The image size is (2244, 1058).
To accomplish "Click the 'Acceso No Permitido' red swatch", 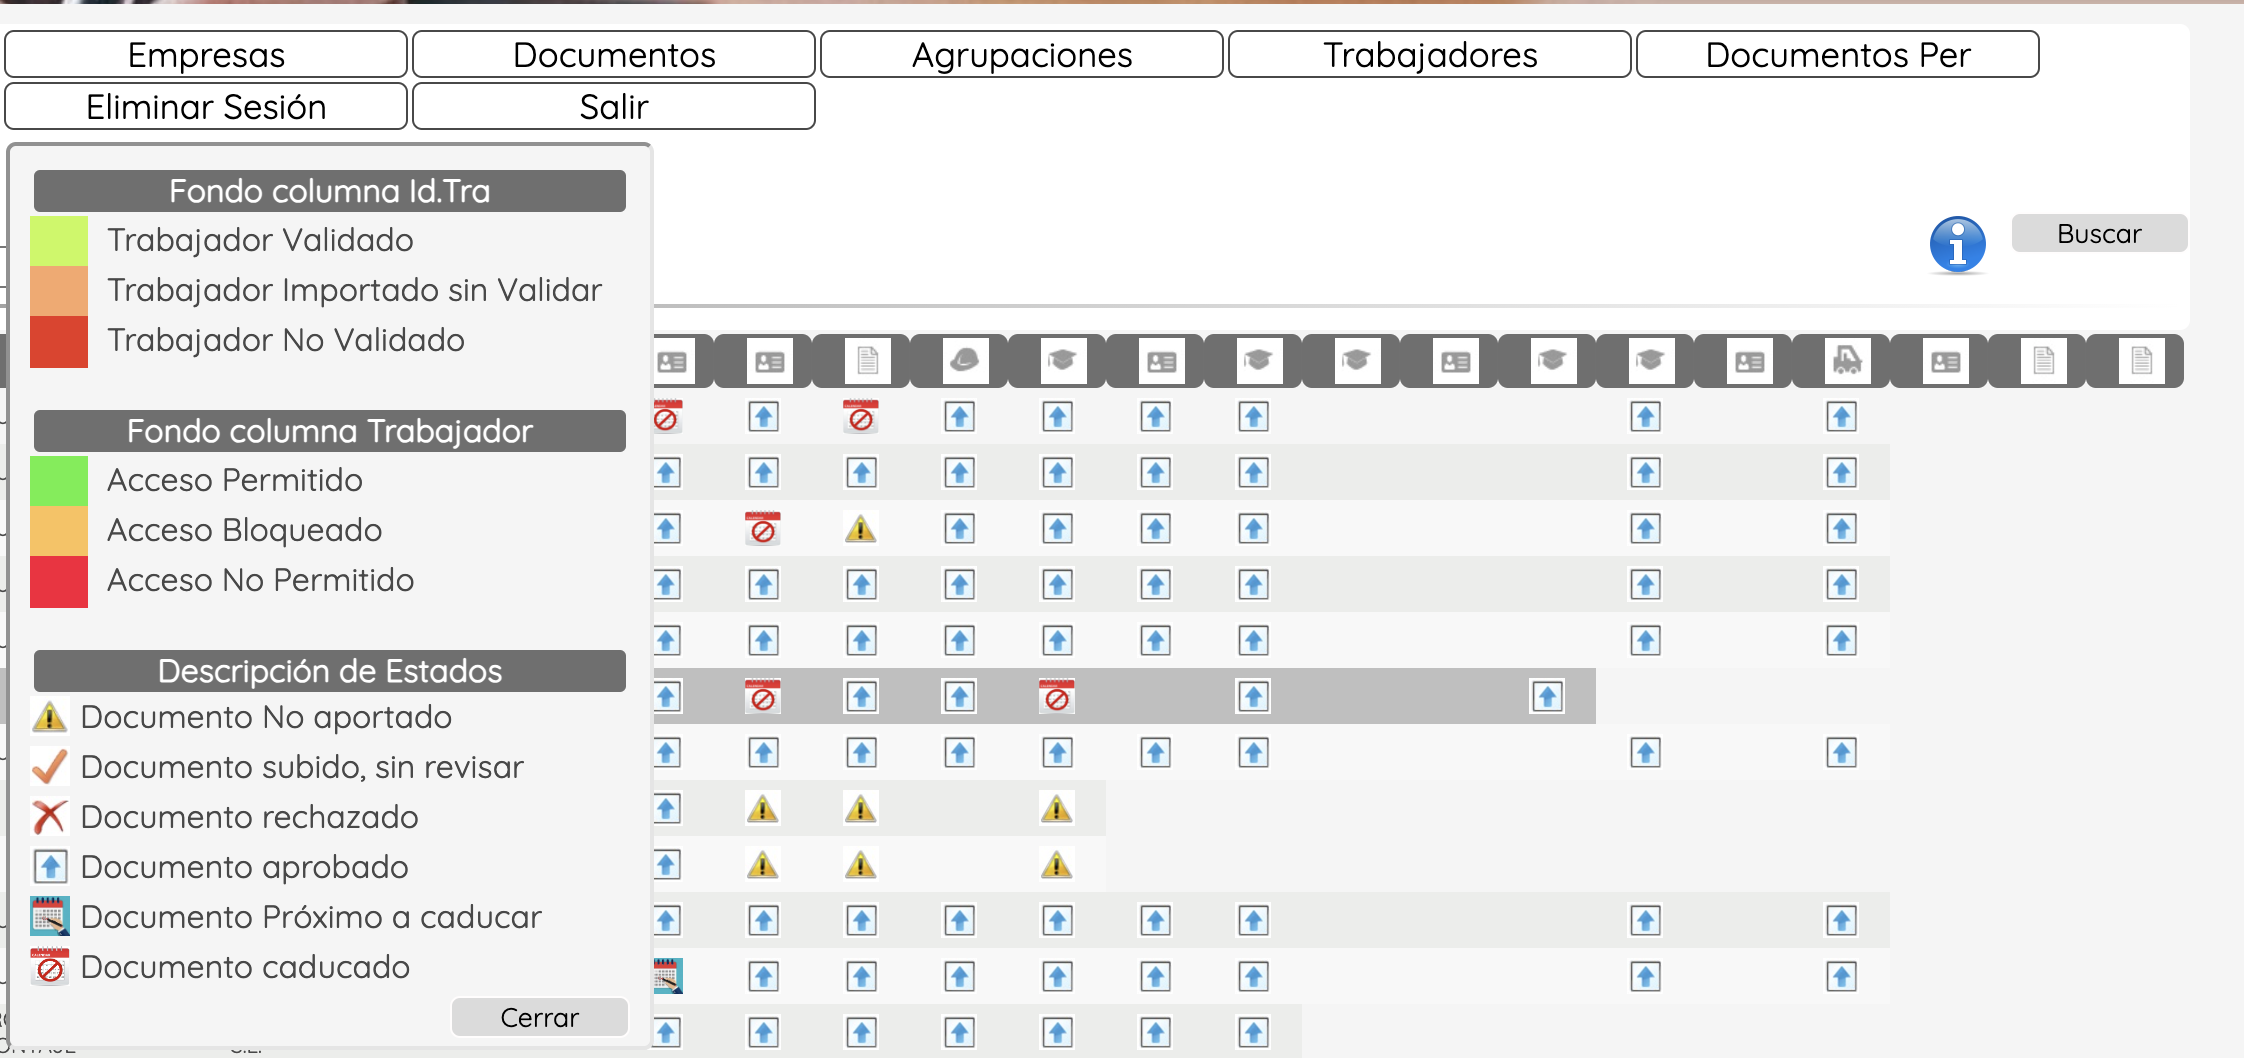I will click(59, 582).
